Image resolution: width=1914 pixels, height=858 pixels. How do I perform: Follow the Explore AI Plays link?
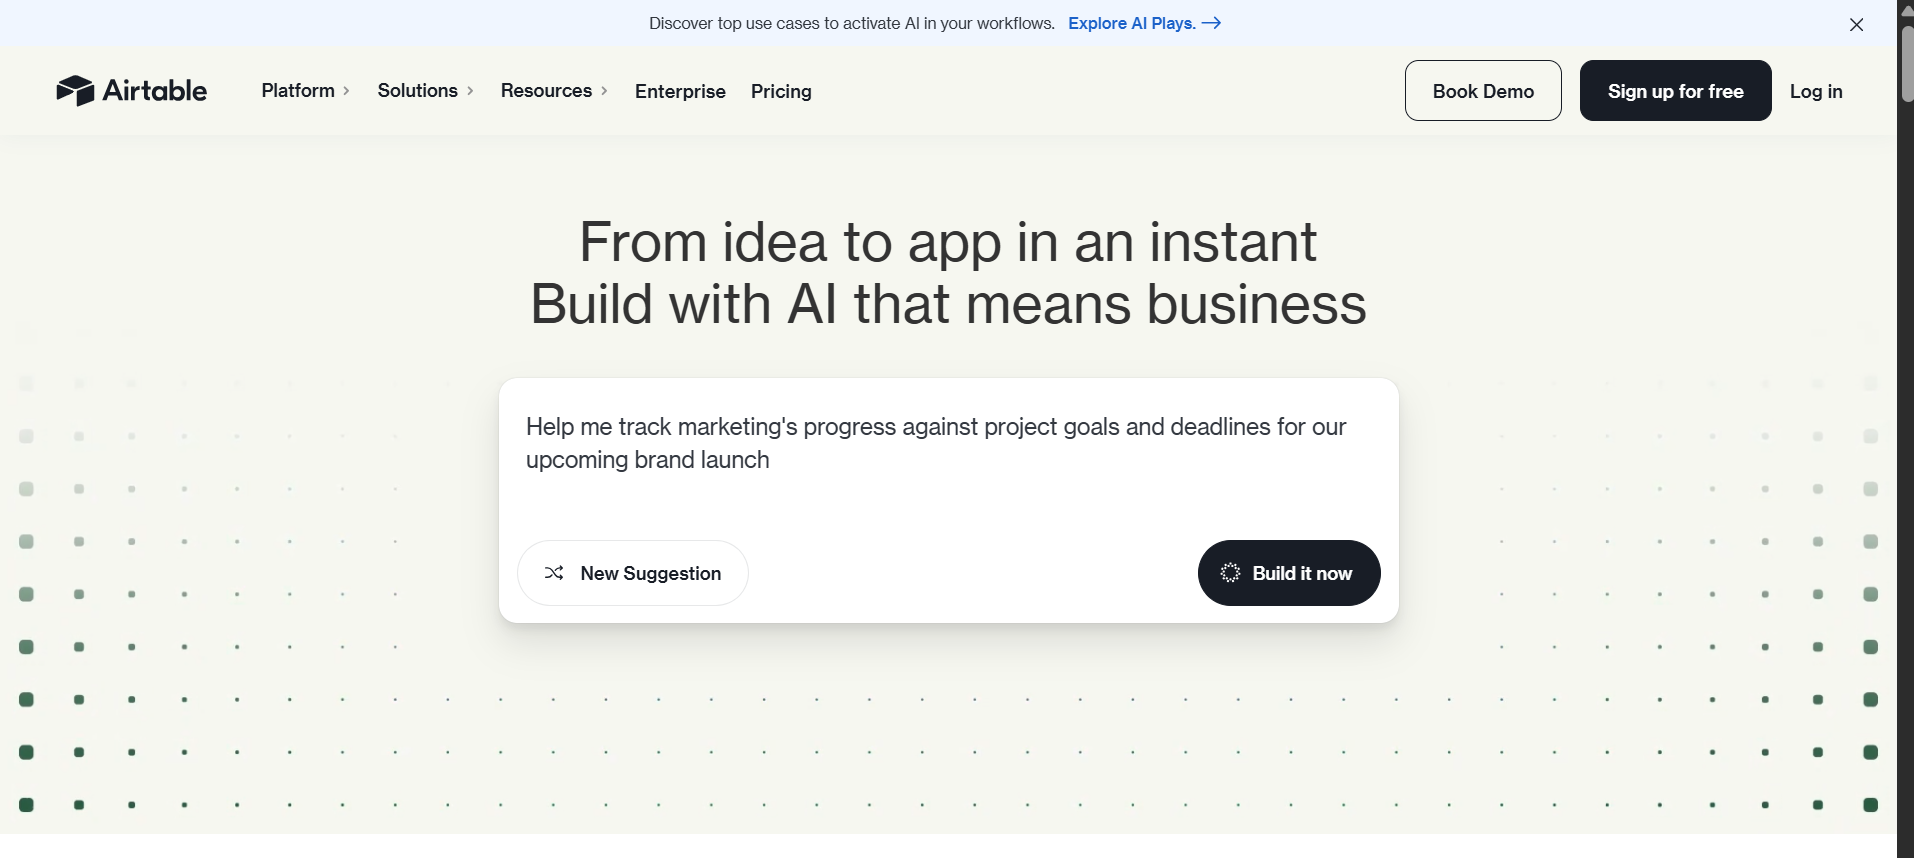coord(1130,23)
